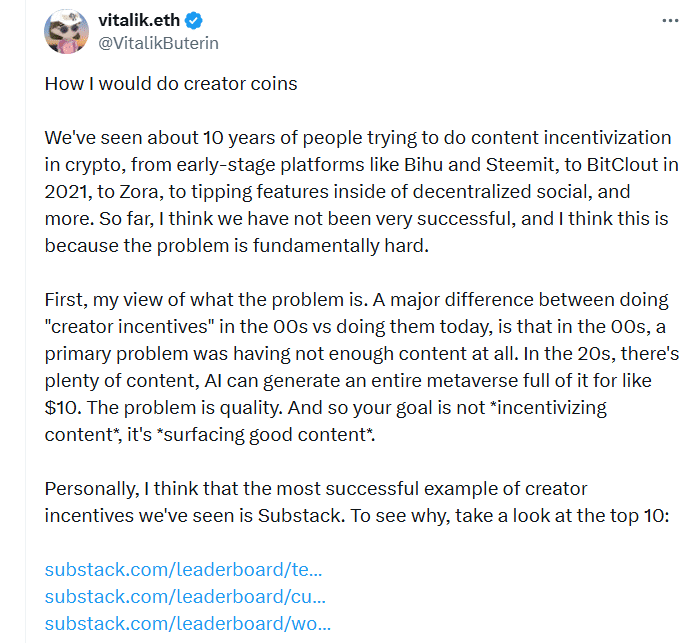Click the "How I would do creator coins" line

[171, 83]
